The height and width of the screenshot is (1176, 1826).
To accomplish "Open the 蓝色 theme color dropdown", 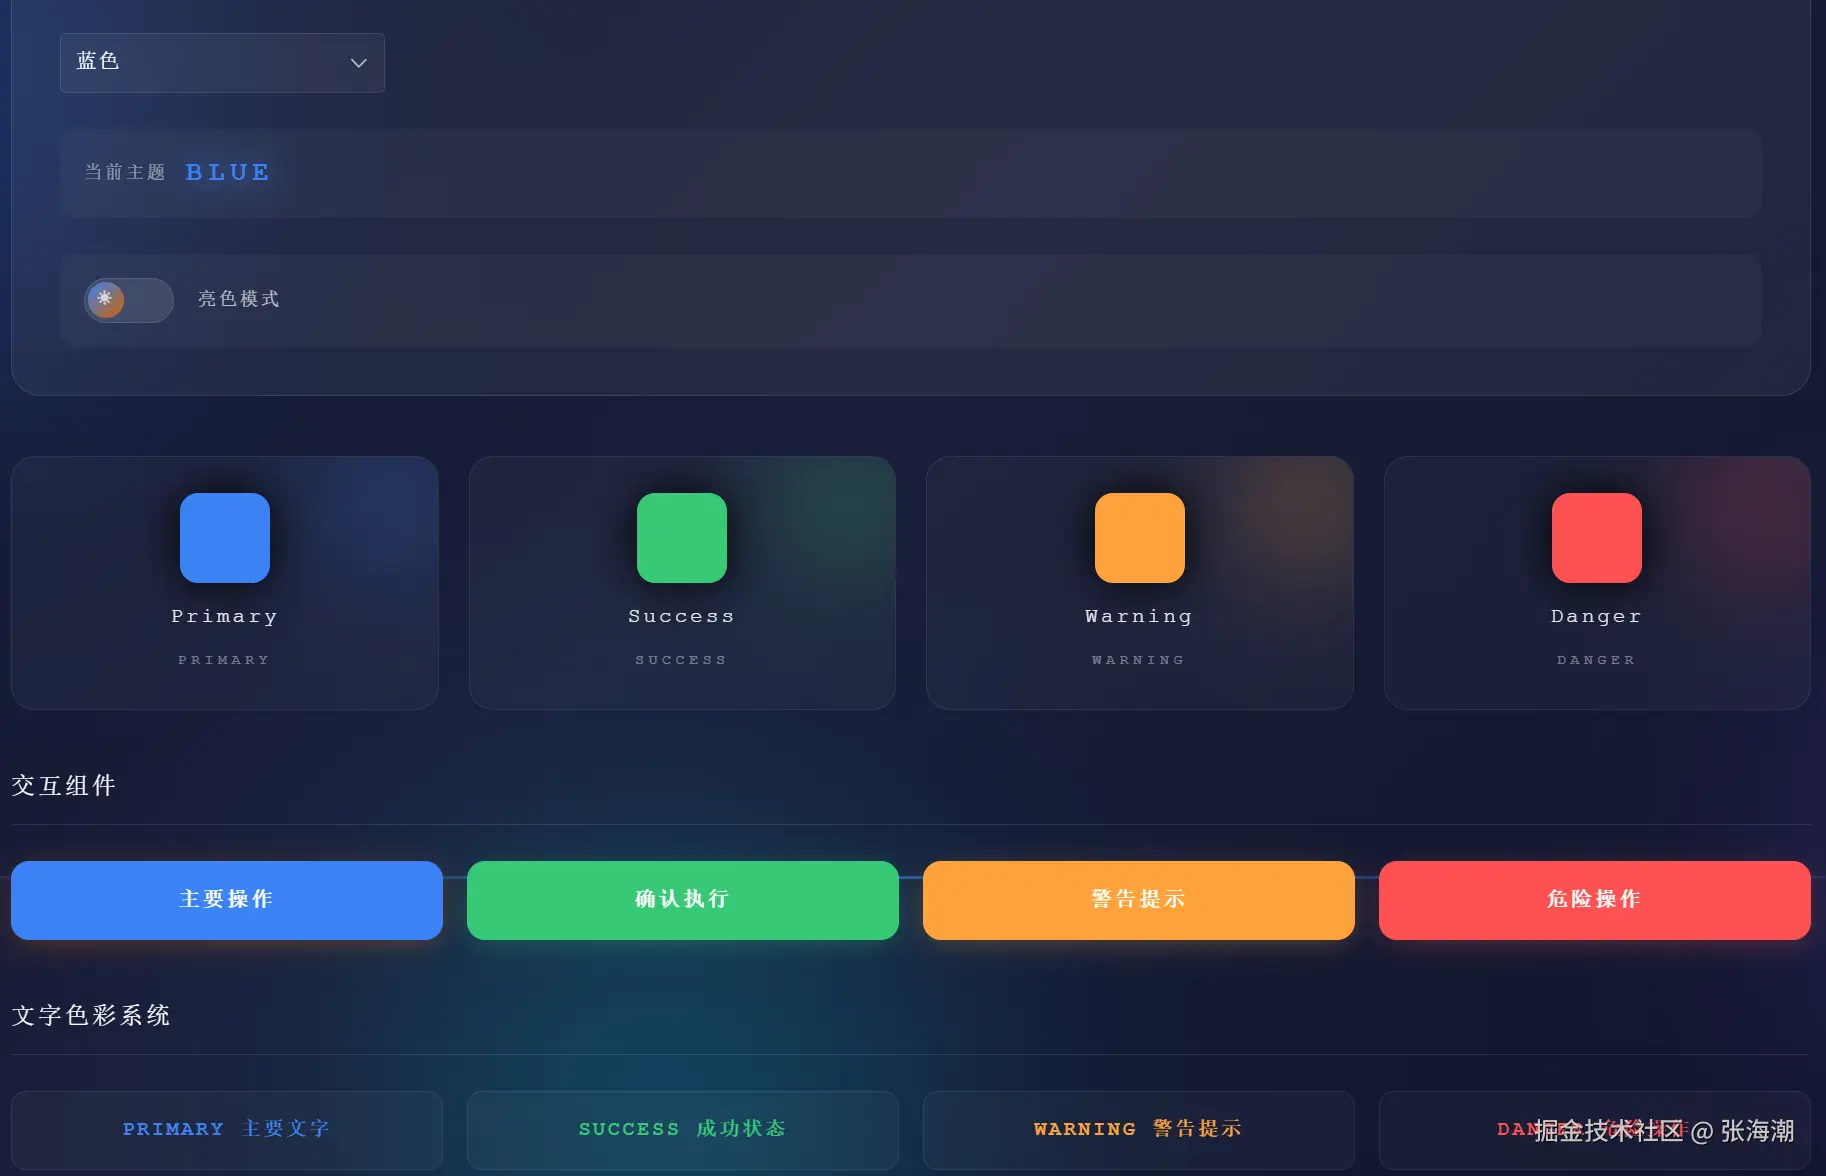I will pyautogui.click(x=222, y=63).
